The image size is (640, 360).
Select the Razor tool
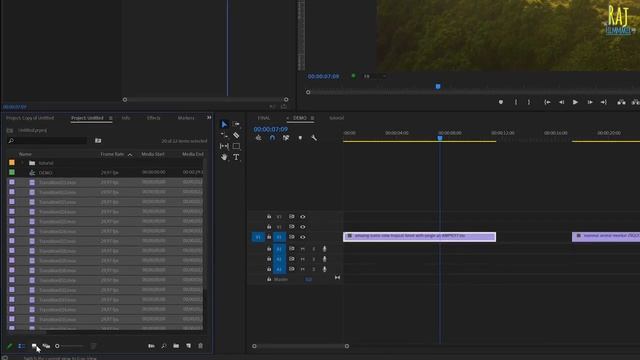[x=236, y=135]
